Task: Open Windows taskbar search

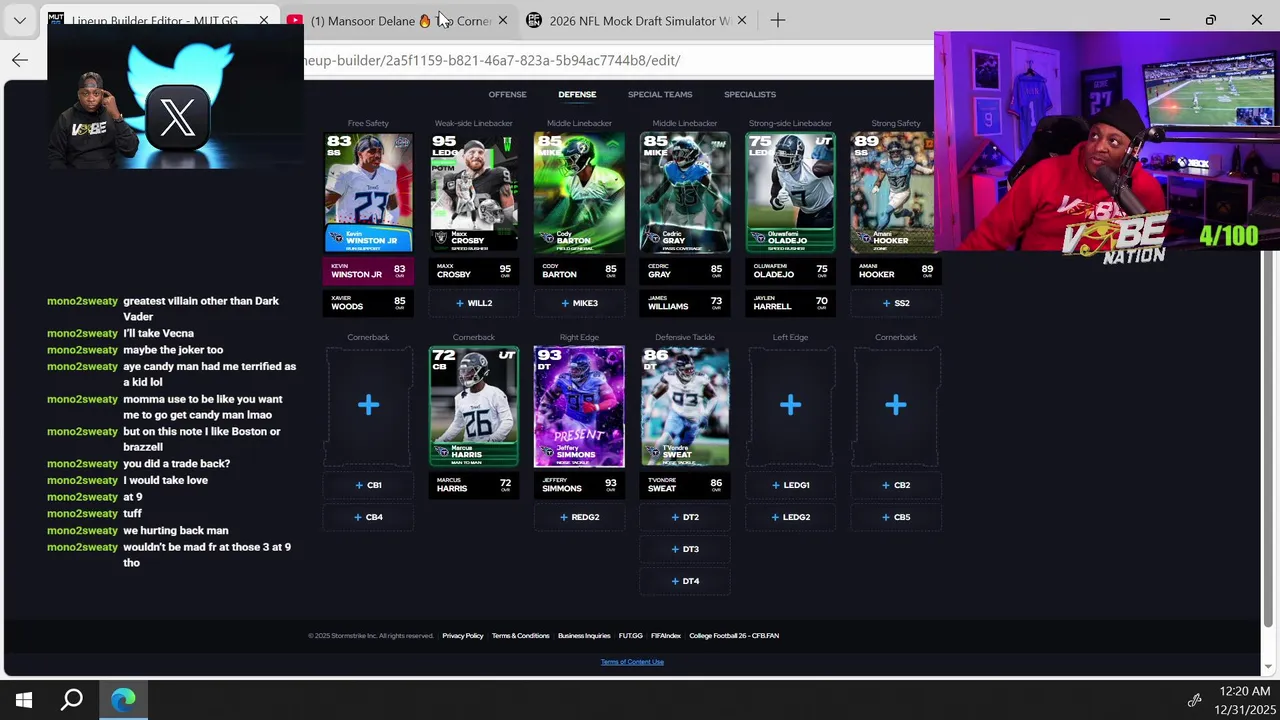Action: (72, 700)
